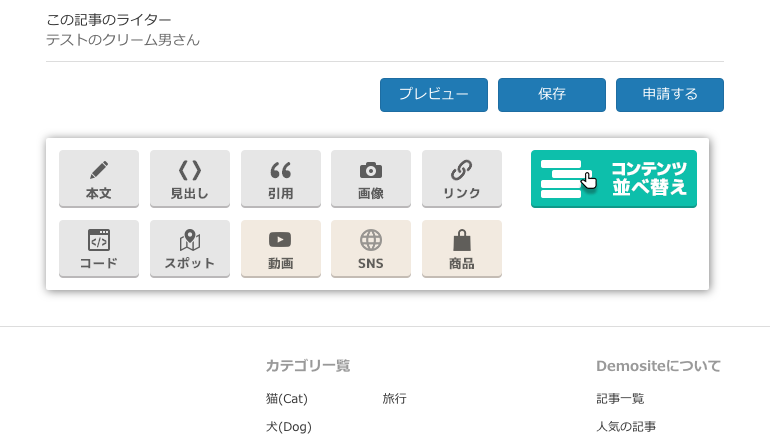This screenshot has width=770, height=445.
Task: Insert a 画像 image block
Action: click(x=371, y=179)
